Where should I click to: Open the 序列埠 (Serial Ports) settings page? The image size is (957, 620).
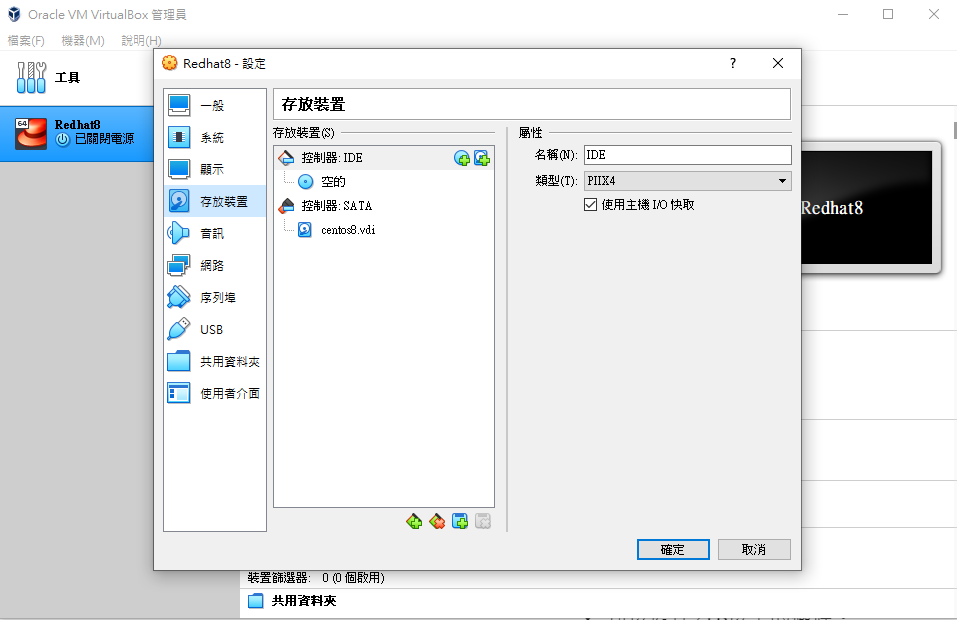point(215,297)
